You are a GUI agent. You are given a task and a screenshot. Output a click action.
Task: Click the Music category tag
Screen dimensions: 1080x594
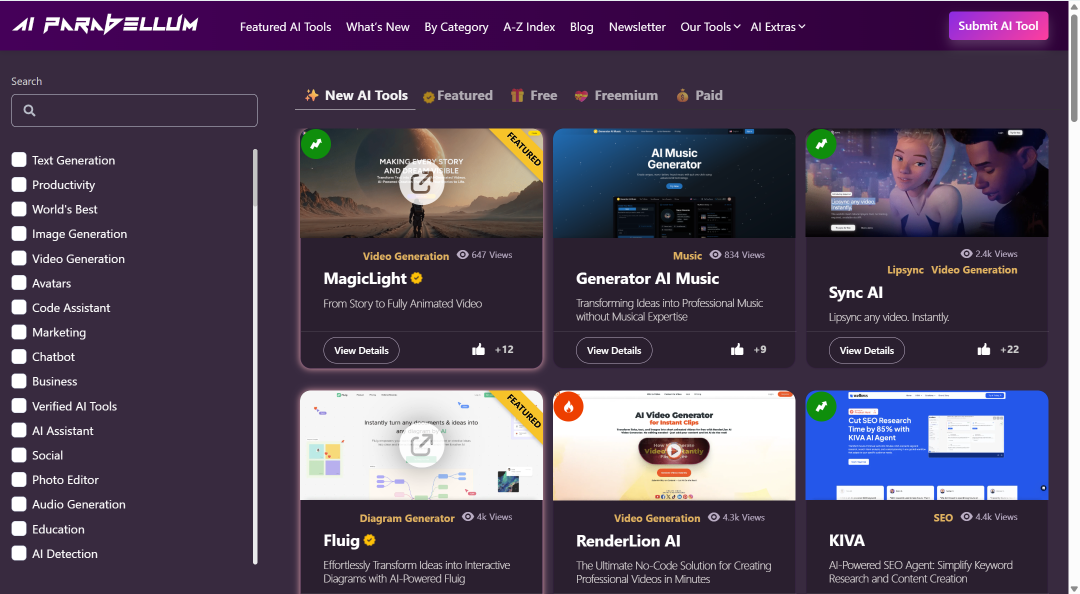[x=687, y=256]
